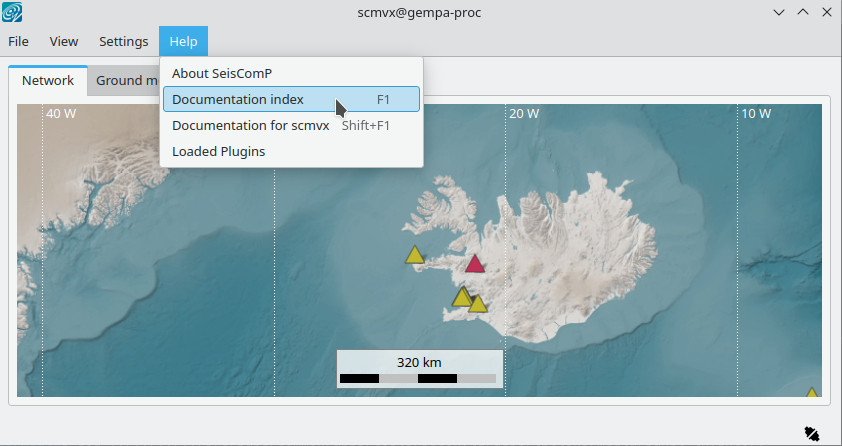842x446 pixels.
Task: Show the Loaded Plugins entry
Action: [x=218, y=152]
